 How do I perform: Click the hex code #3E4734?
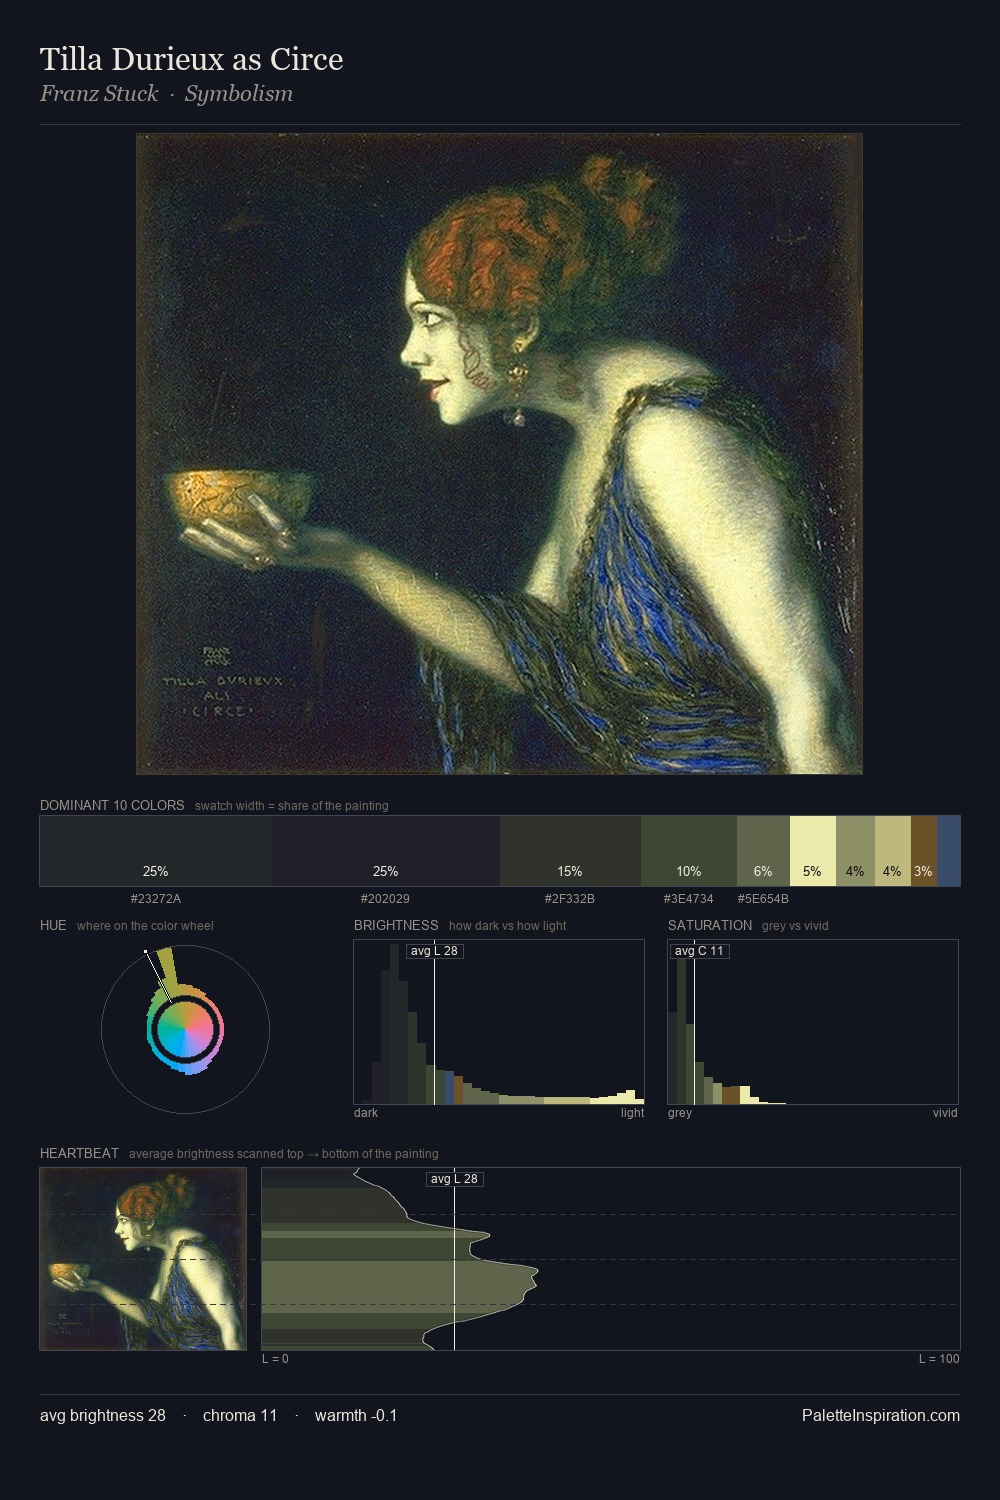coord(689,899)
